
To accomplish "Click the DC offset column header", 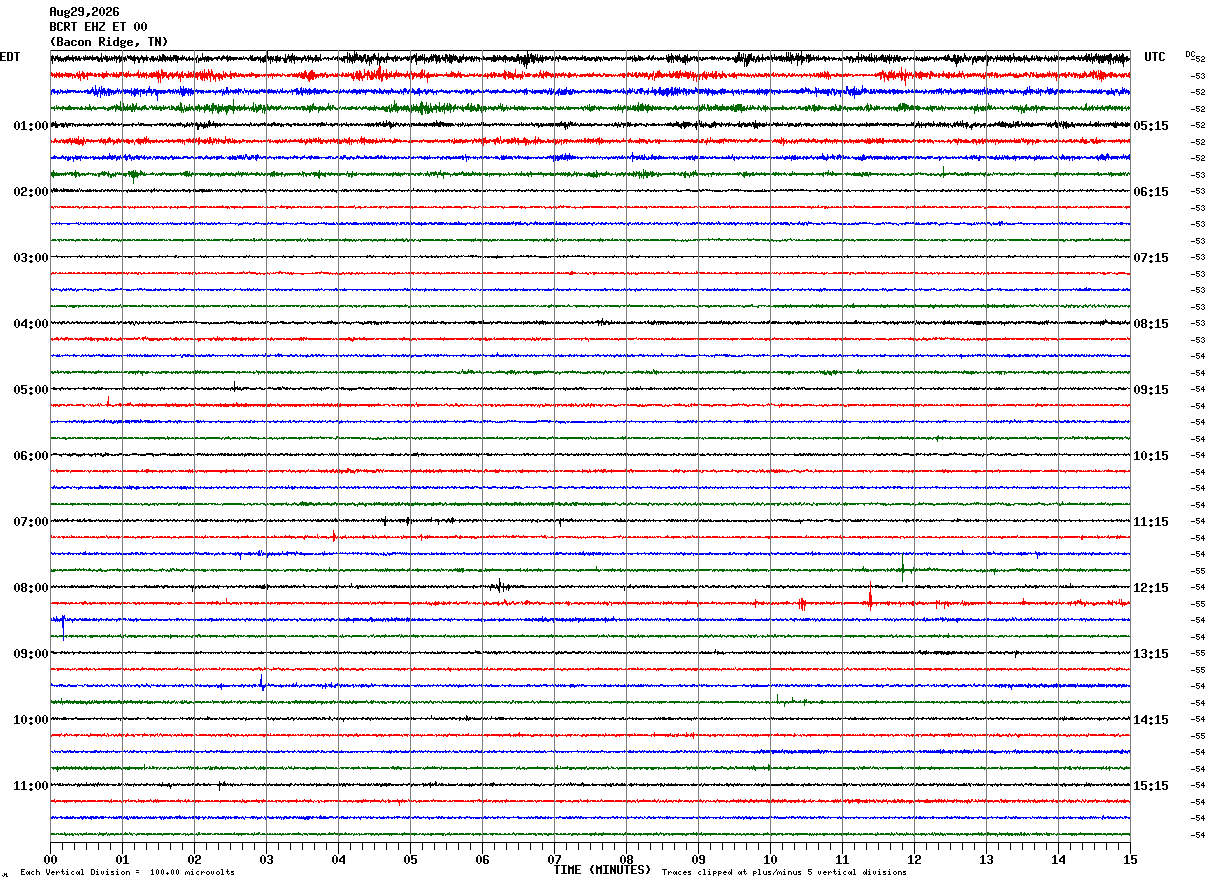I will (x=1190, y=54).
